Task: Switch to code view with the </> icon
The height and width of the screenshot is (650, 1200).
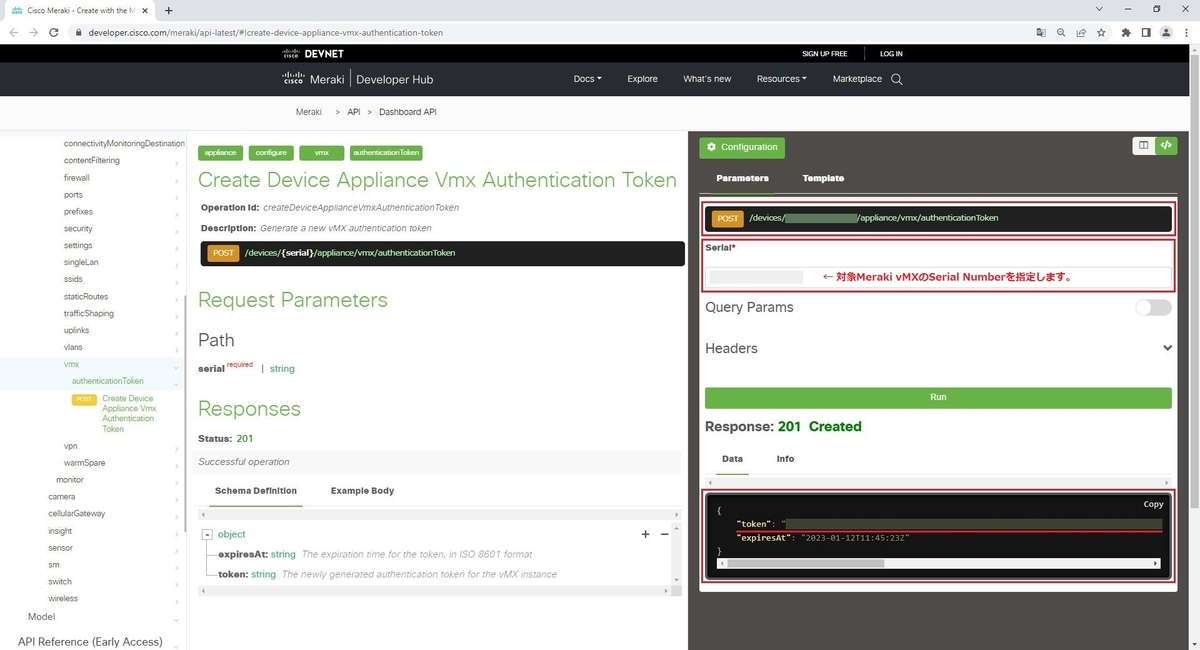Action: click(1165, 145)
